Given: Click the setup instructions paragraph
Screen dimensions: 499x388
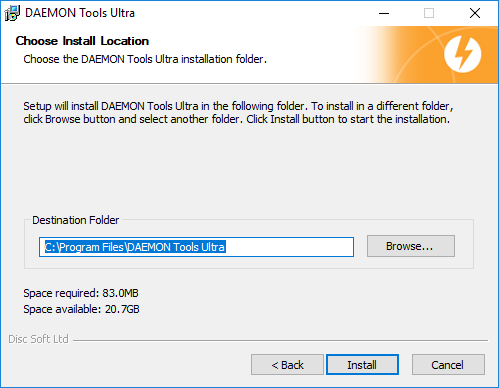Looking at the screenshot, I should pyautogui.click(x=238, y=113).
